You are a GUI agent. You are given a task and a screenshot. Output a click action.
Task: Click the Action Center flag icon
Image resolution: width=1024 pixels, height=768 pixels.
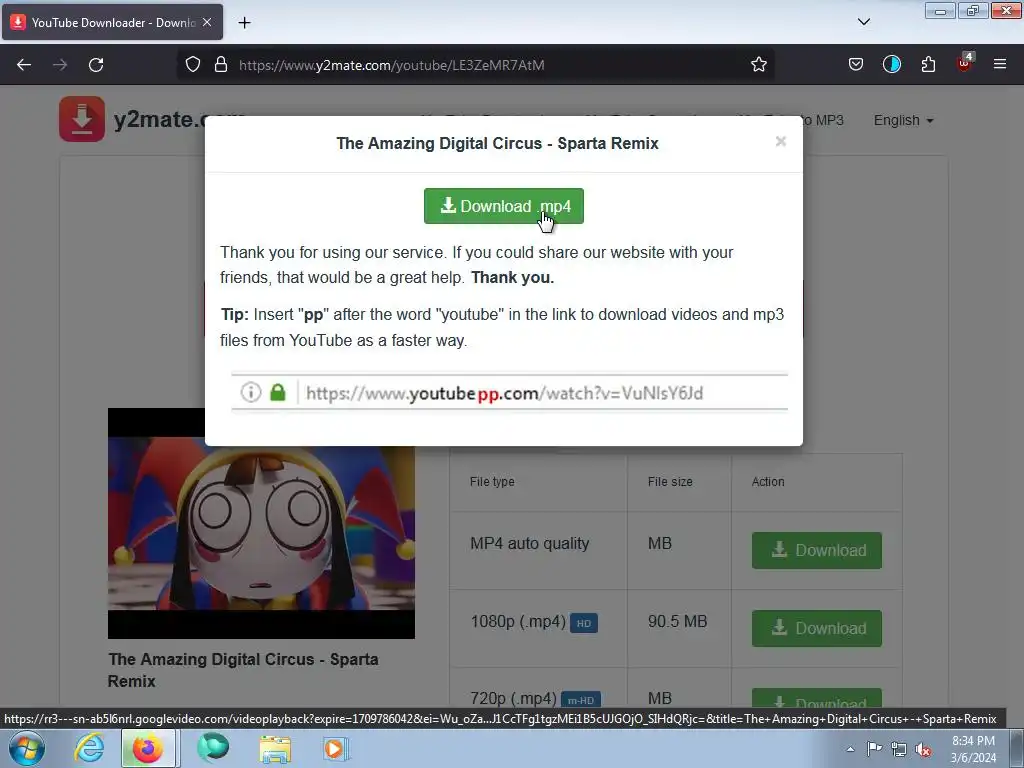(874, 749)
